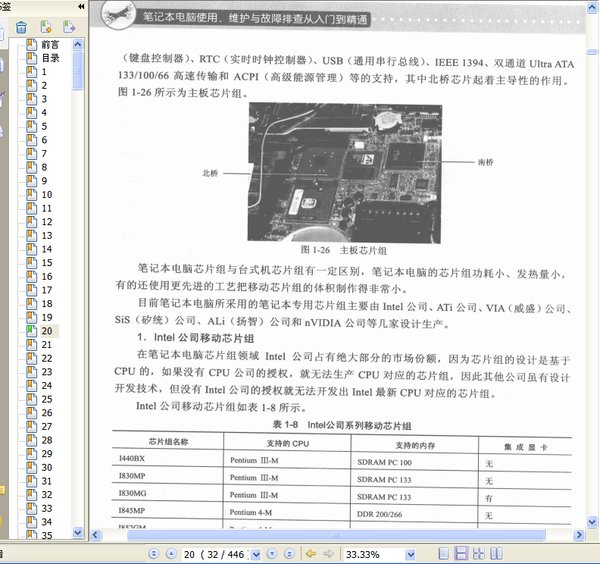The height and width of the screenshot is (564, 600).
Task: Open bookmark 前言
Action: point(51,45)
